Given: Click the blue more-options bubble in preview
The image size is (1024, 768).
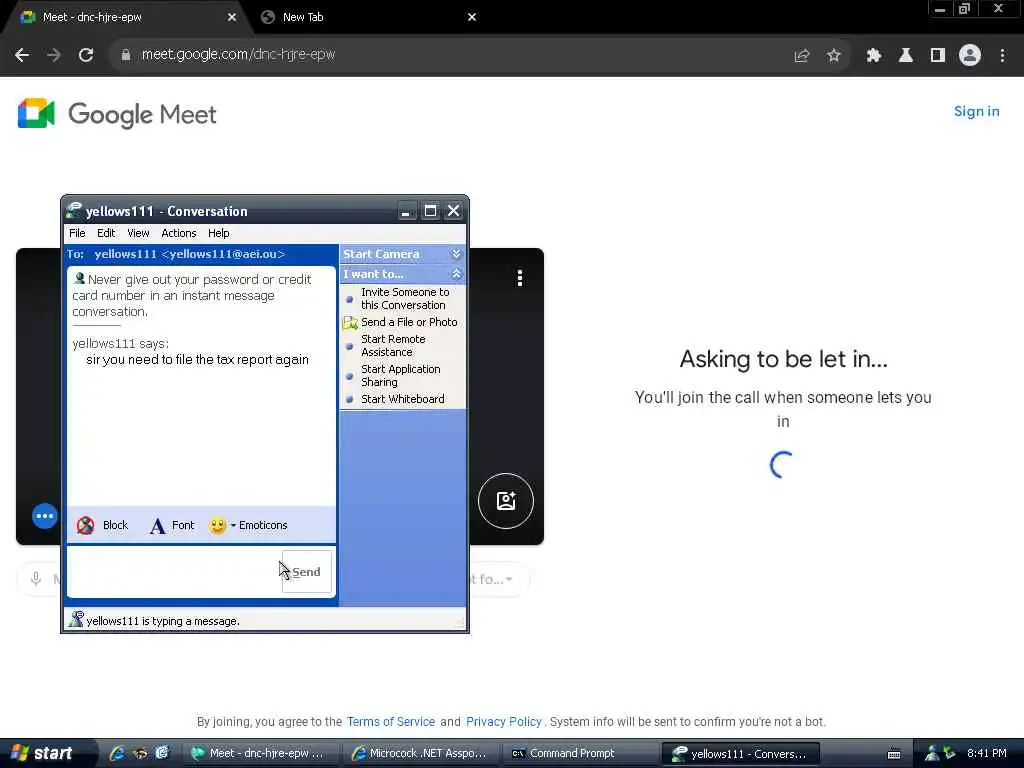Looking at the screenshot, I should point(44,516).
